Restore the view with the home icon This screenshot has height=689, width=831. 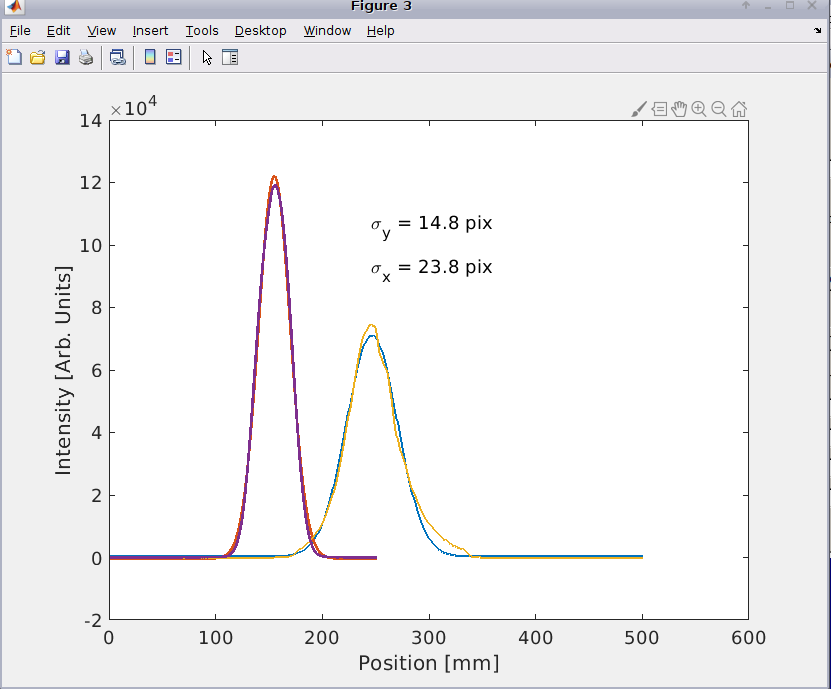click(x=739, y=109)
